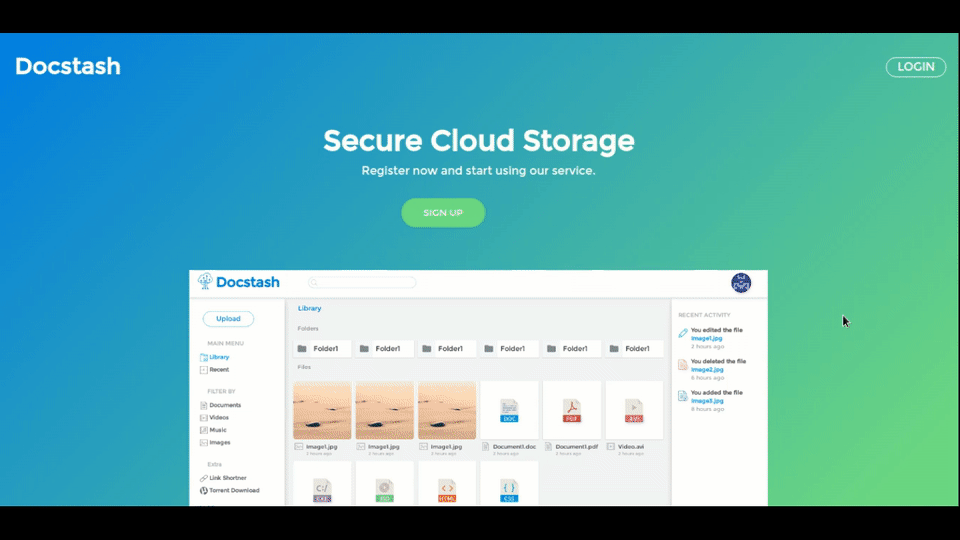Click the blue CSS file icon
The image size is (960, 540).
pyautogui.click(x=509, y=489)
